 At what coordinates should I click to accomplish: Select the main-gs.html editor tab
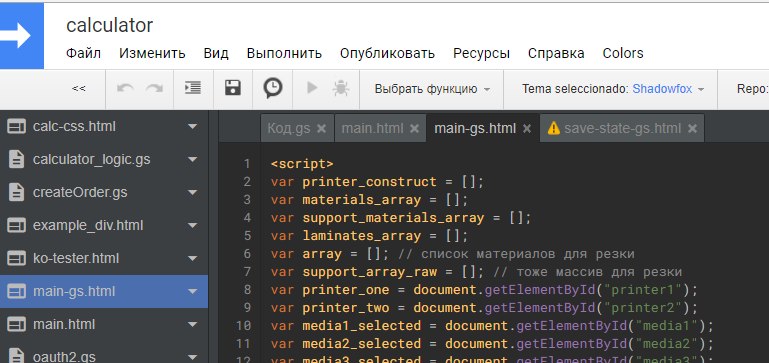(x=475, y=129)
